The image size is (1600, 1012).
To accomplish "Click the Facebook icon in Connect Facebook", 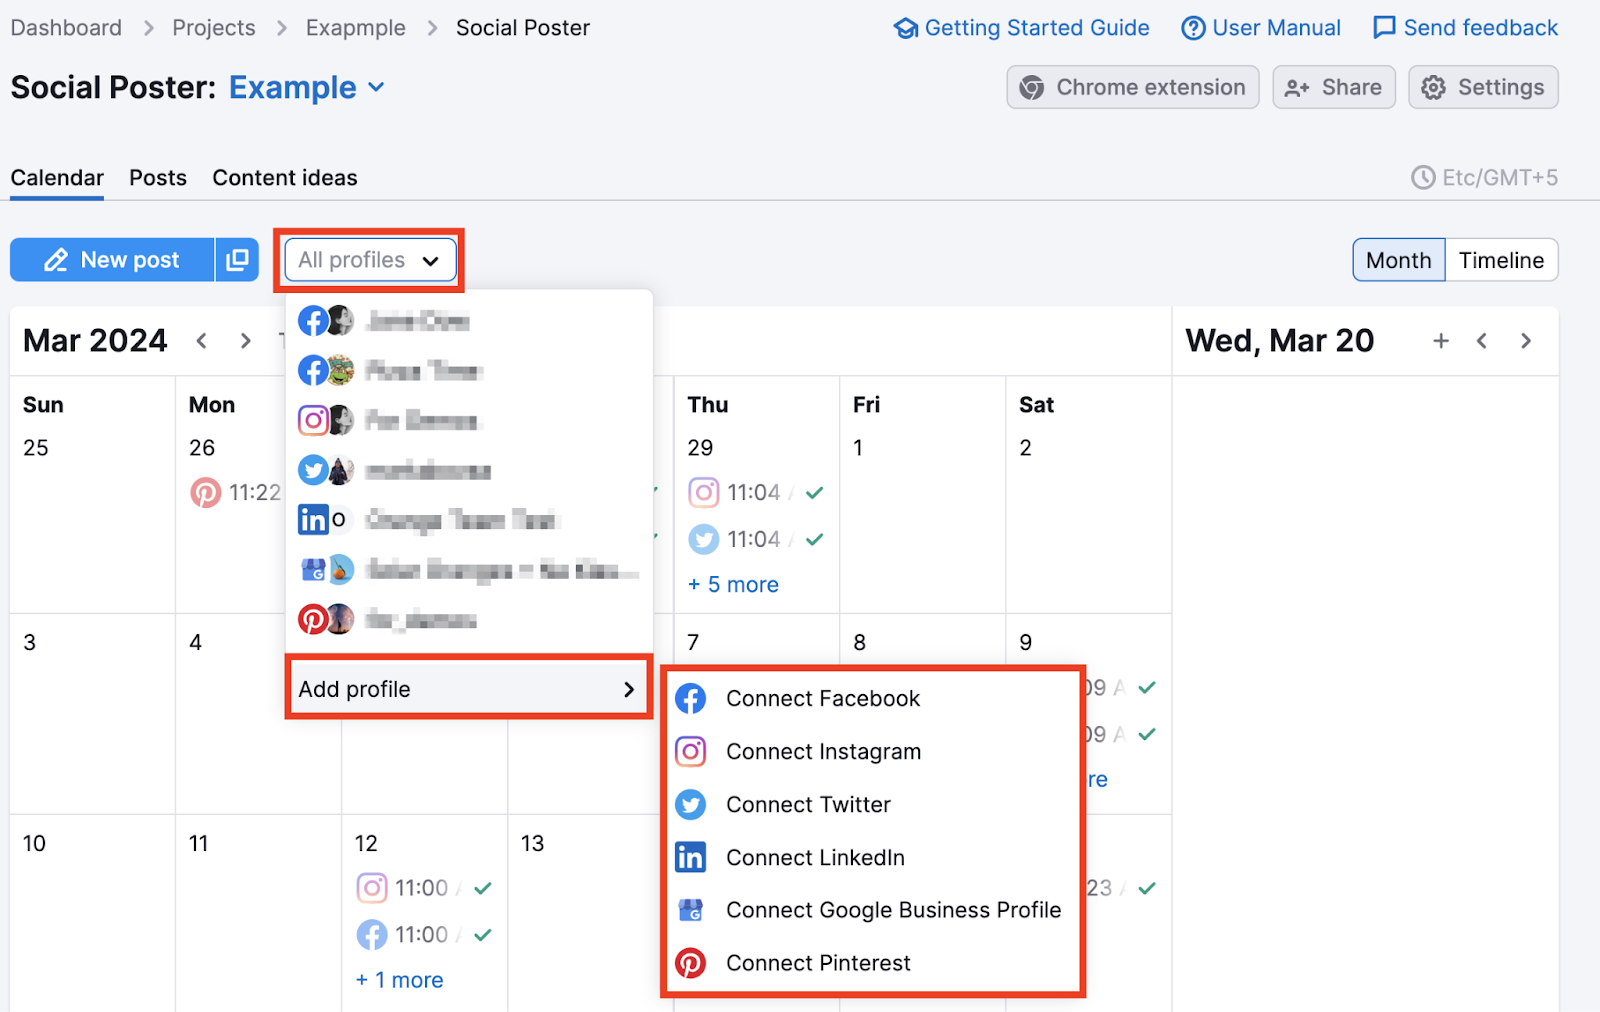I will (x=690, y=699).
